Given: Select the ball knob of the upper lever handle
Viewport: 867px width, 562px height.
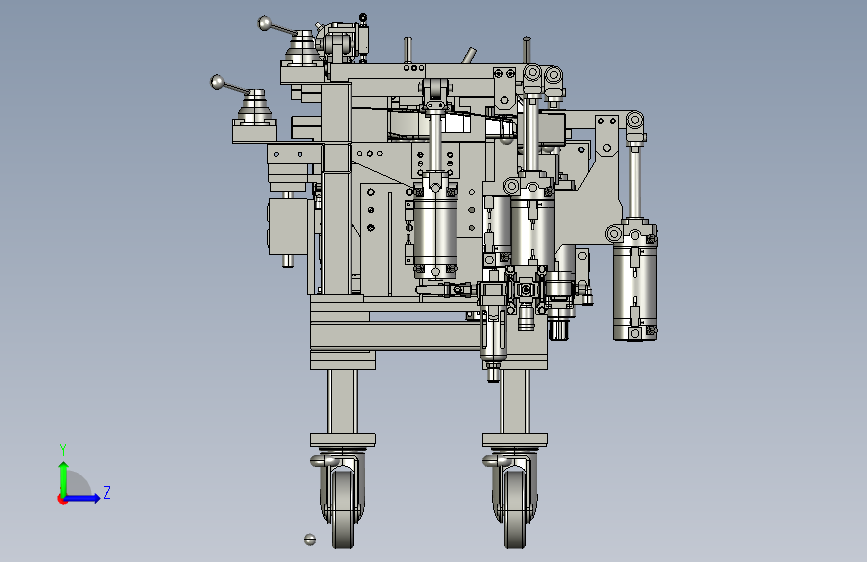Looking at the screenshot, I should pyautogui.click(x=265, y=23).
